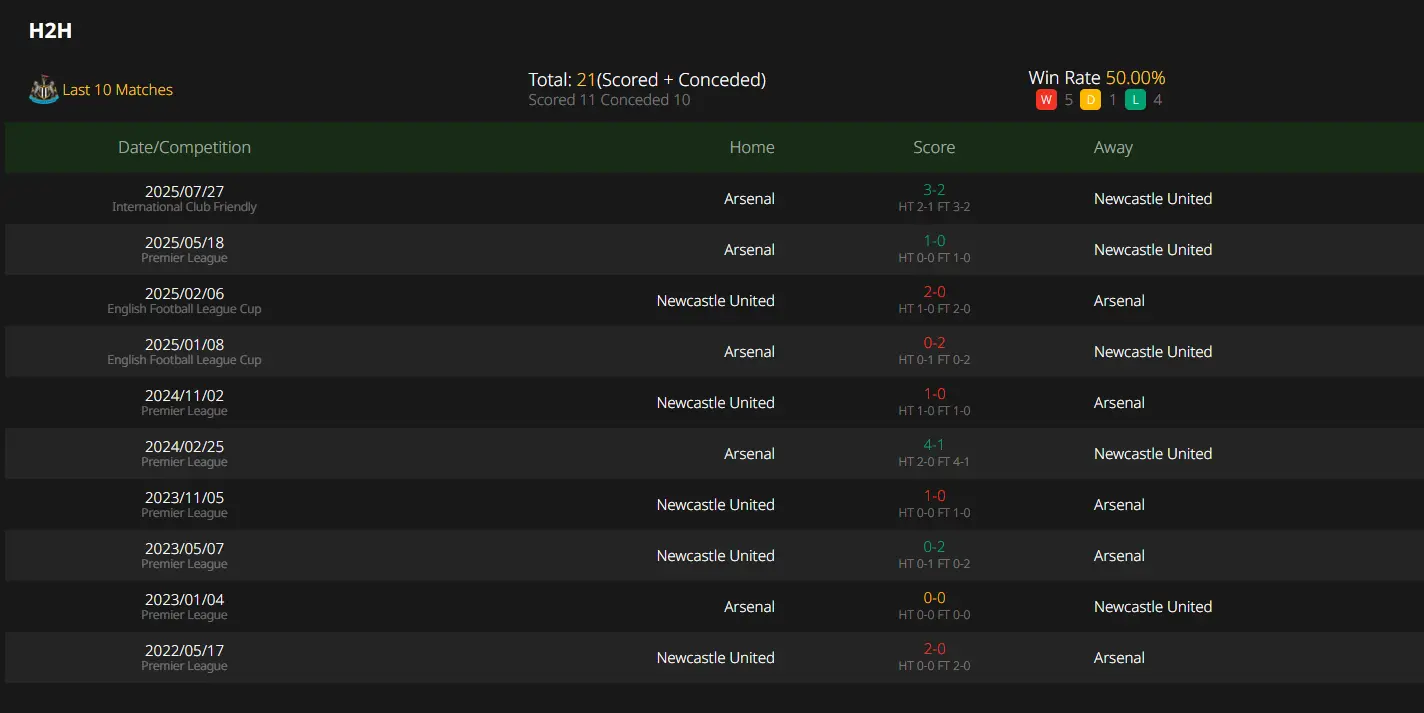Select the 2025/01/08 match date
Image resolution: width=1424 pixels, height=713 pixels.
tap(184, 345)
